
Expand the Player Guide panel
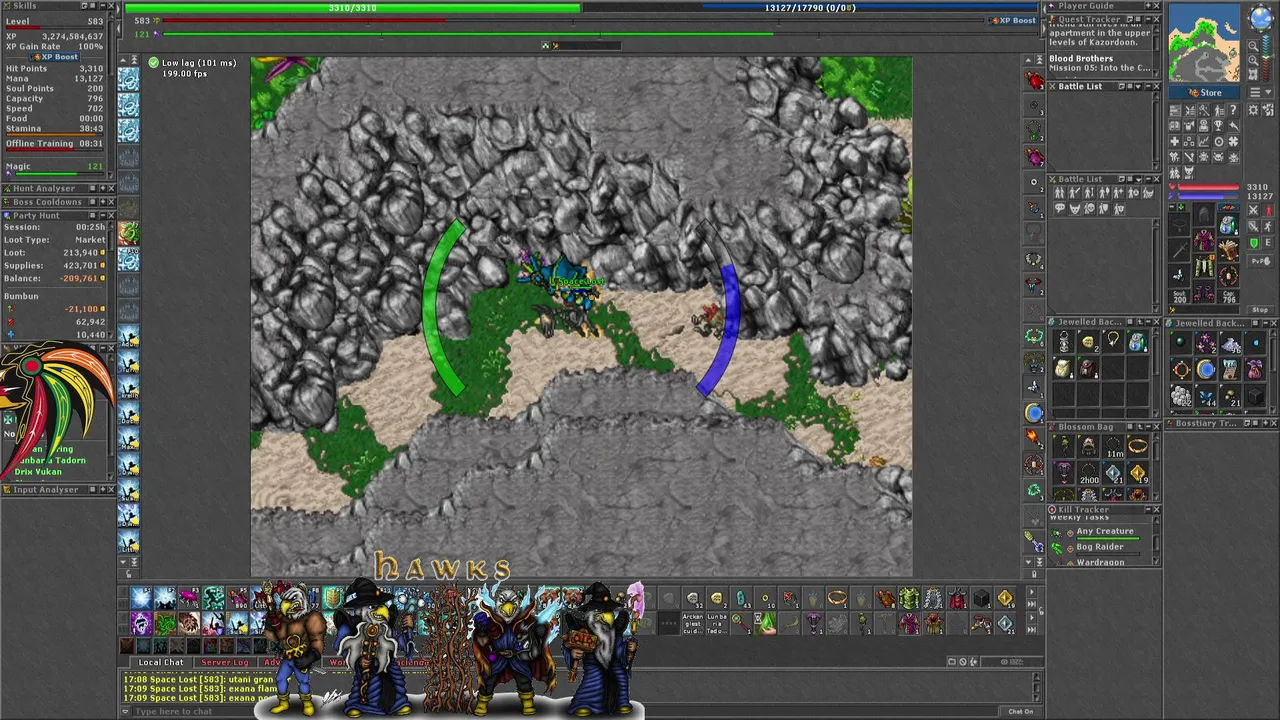[x=1148, y=6]
